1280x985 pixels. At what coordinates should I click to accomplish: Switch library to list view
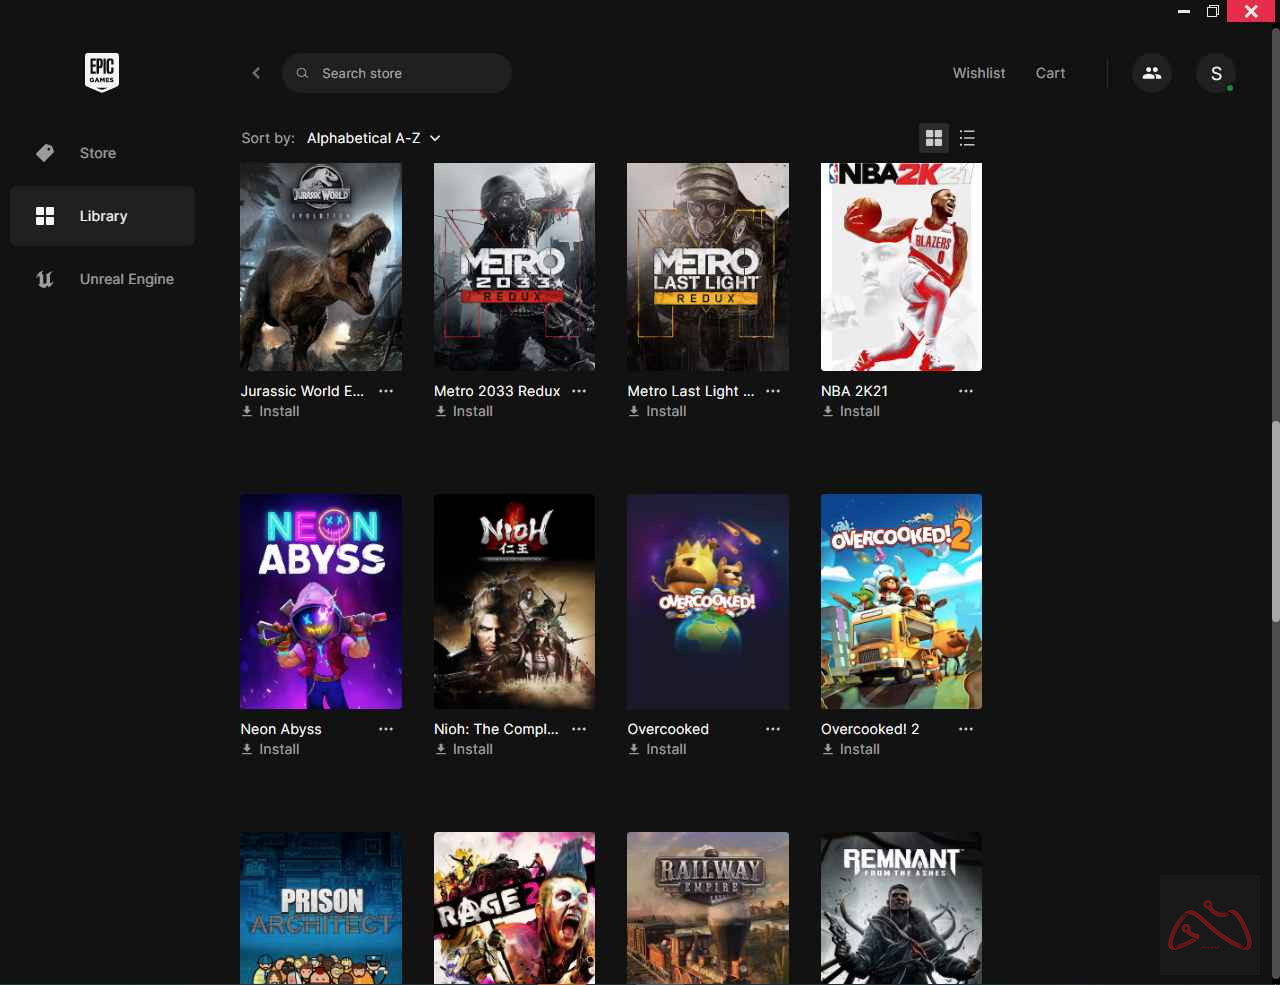coord(967,138)
